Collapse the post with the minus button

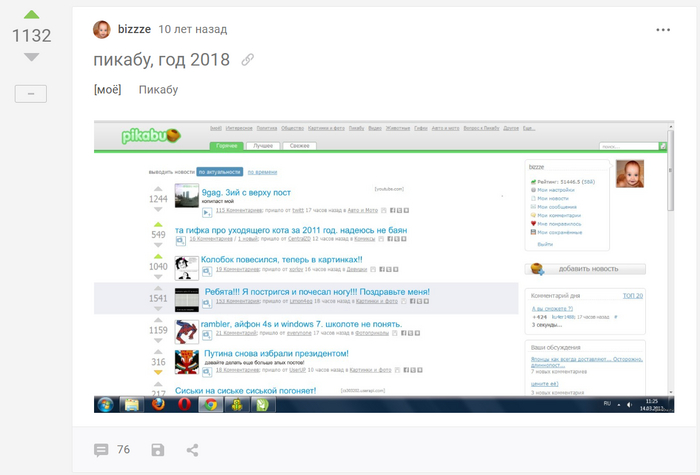[x=31, y=94]
